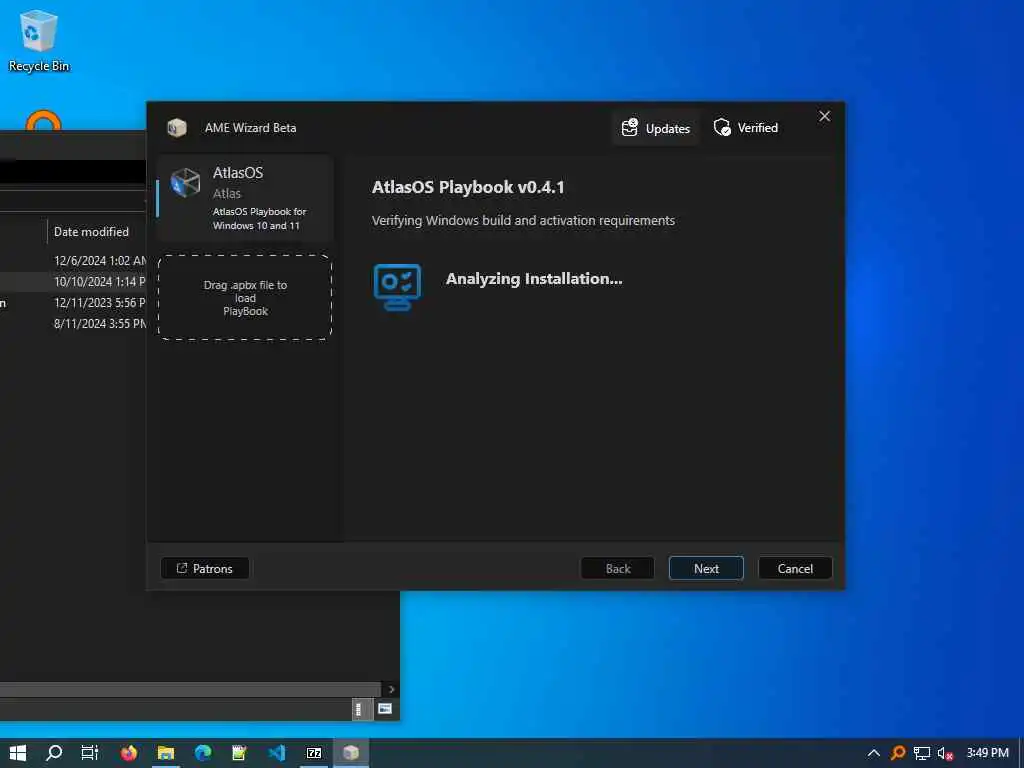
Task: Open the Recycle Bin desktop icon
Action: (x=39, y=40)
